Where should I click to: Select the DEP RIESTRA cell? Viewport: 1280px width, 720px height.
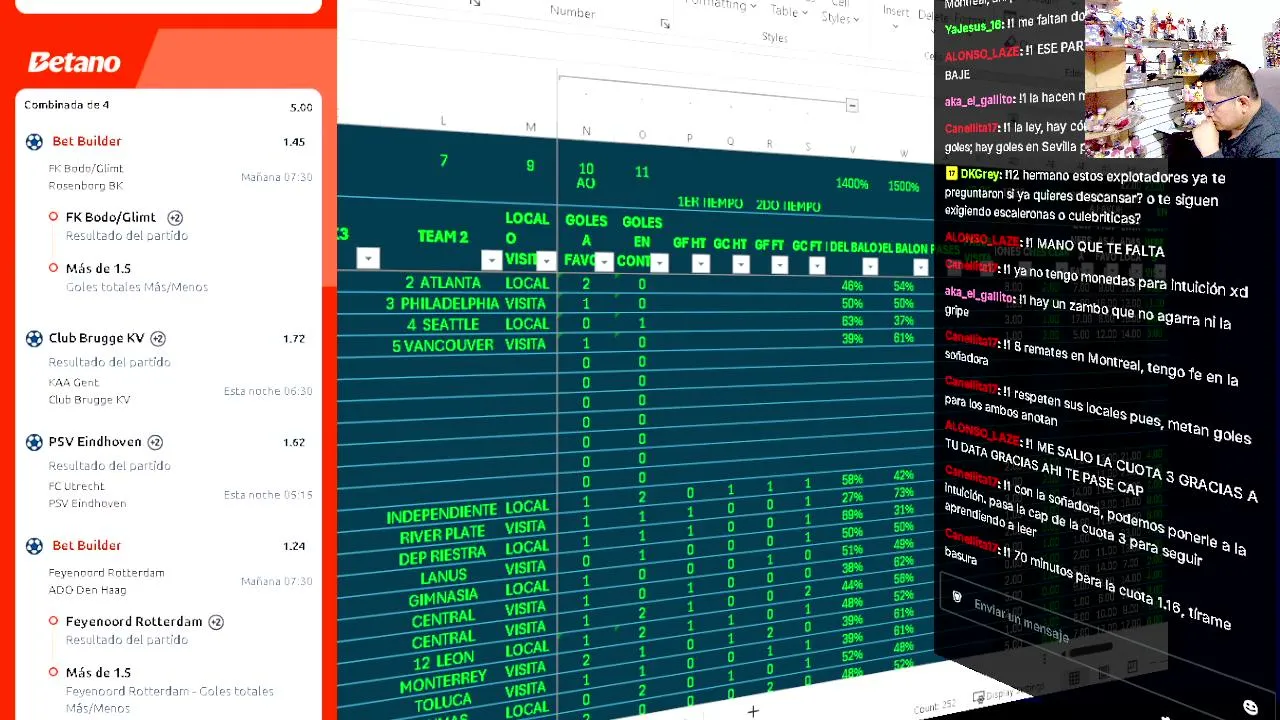click(x=442, y=557)
